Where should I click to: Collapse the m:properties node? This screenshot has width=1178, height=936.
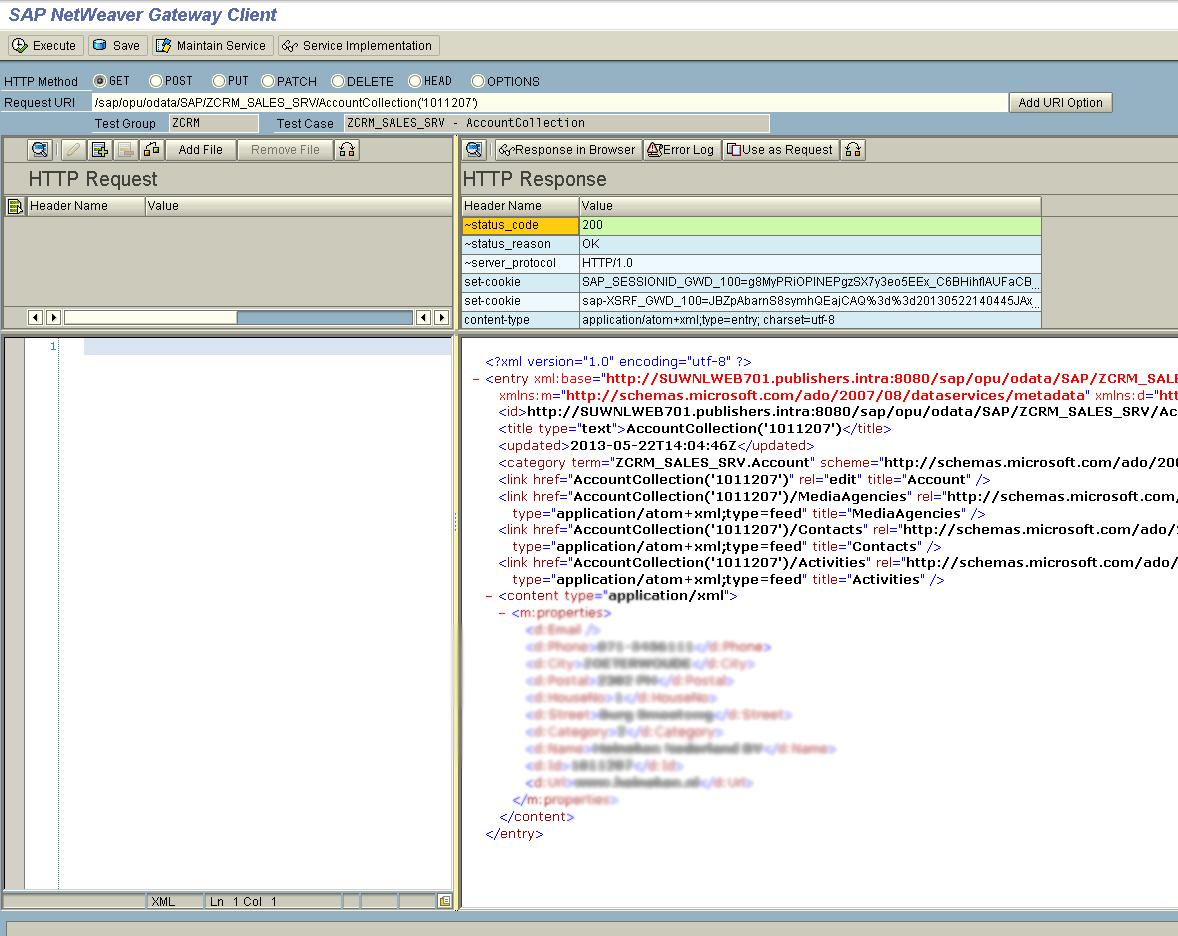500,612
